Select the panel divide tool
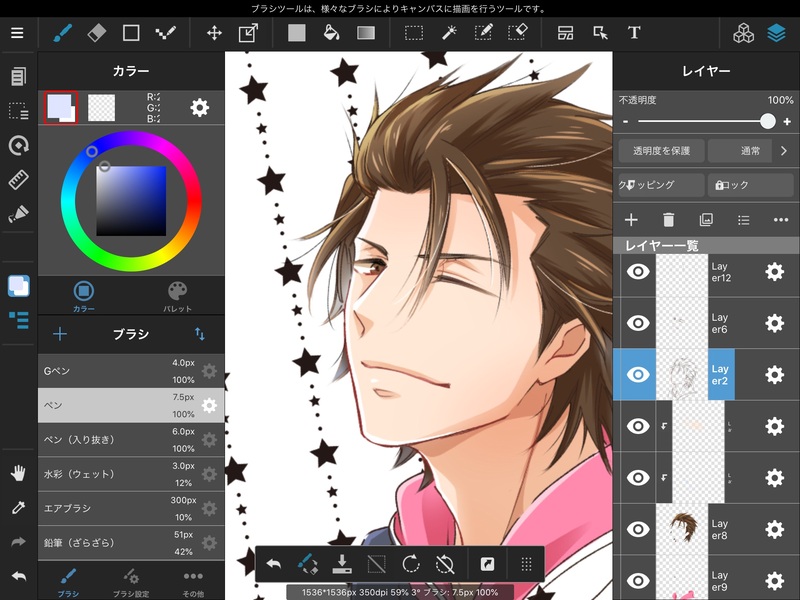Viewport: 800px width, 600px height. (x=565, y=33)
